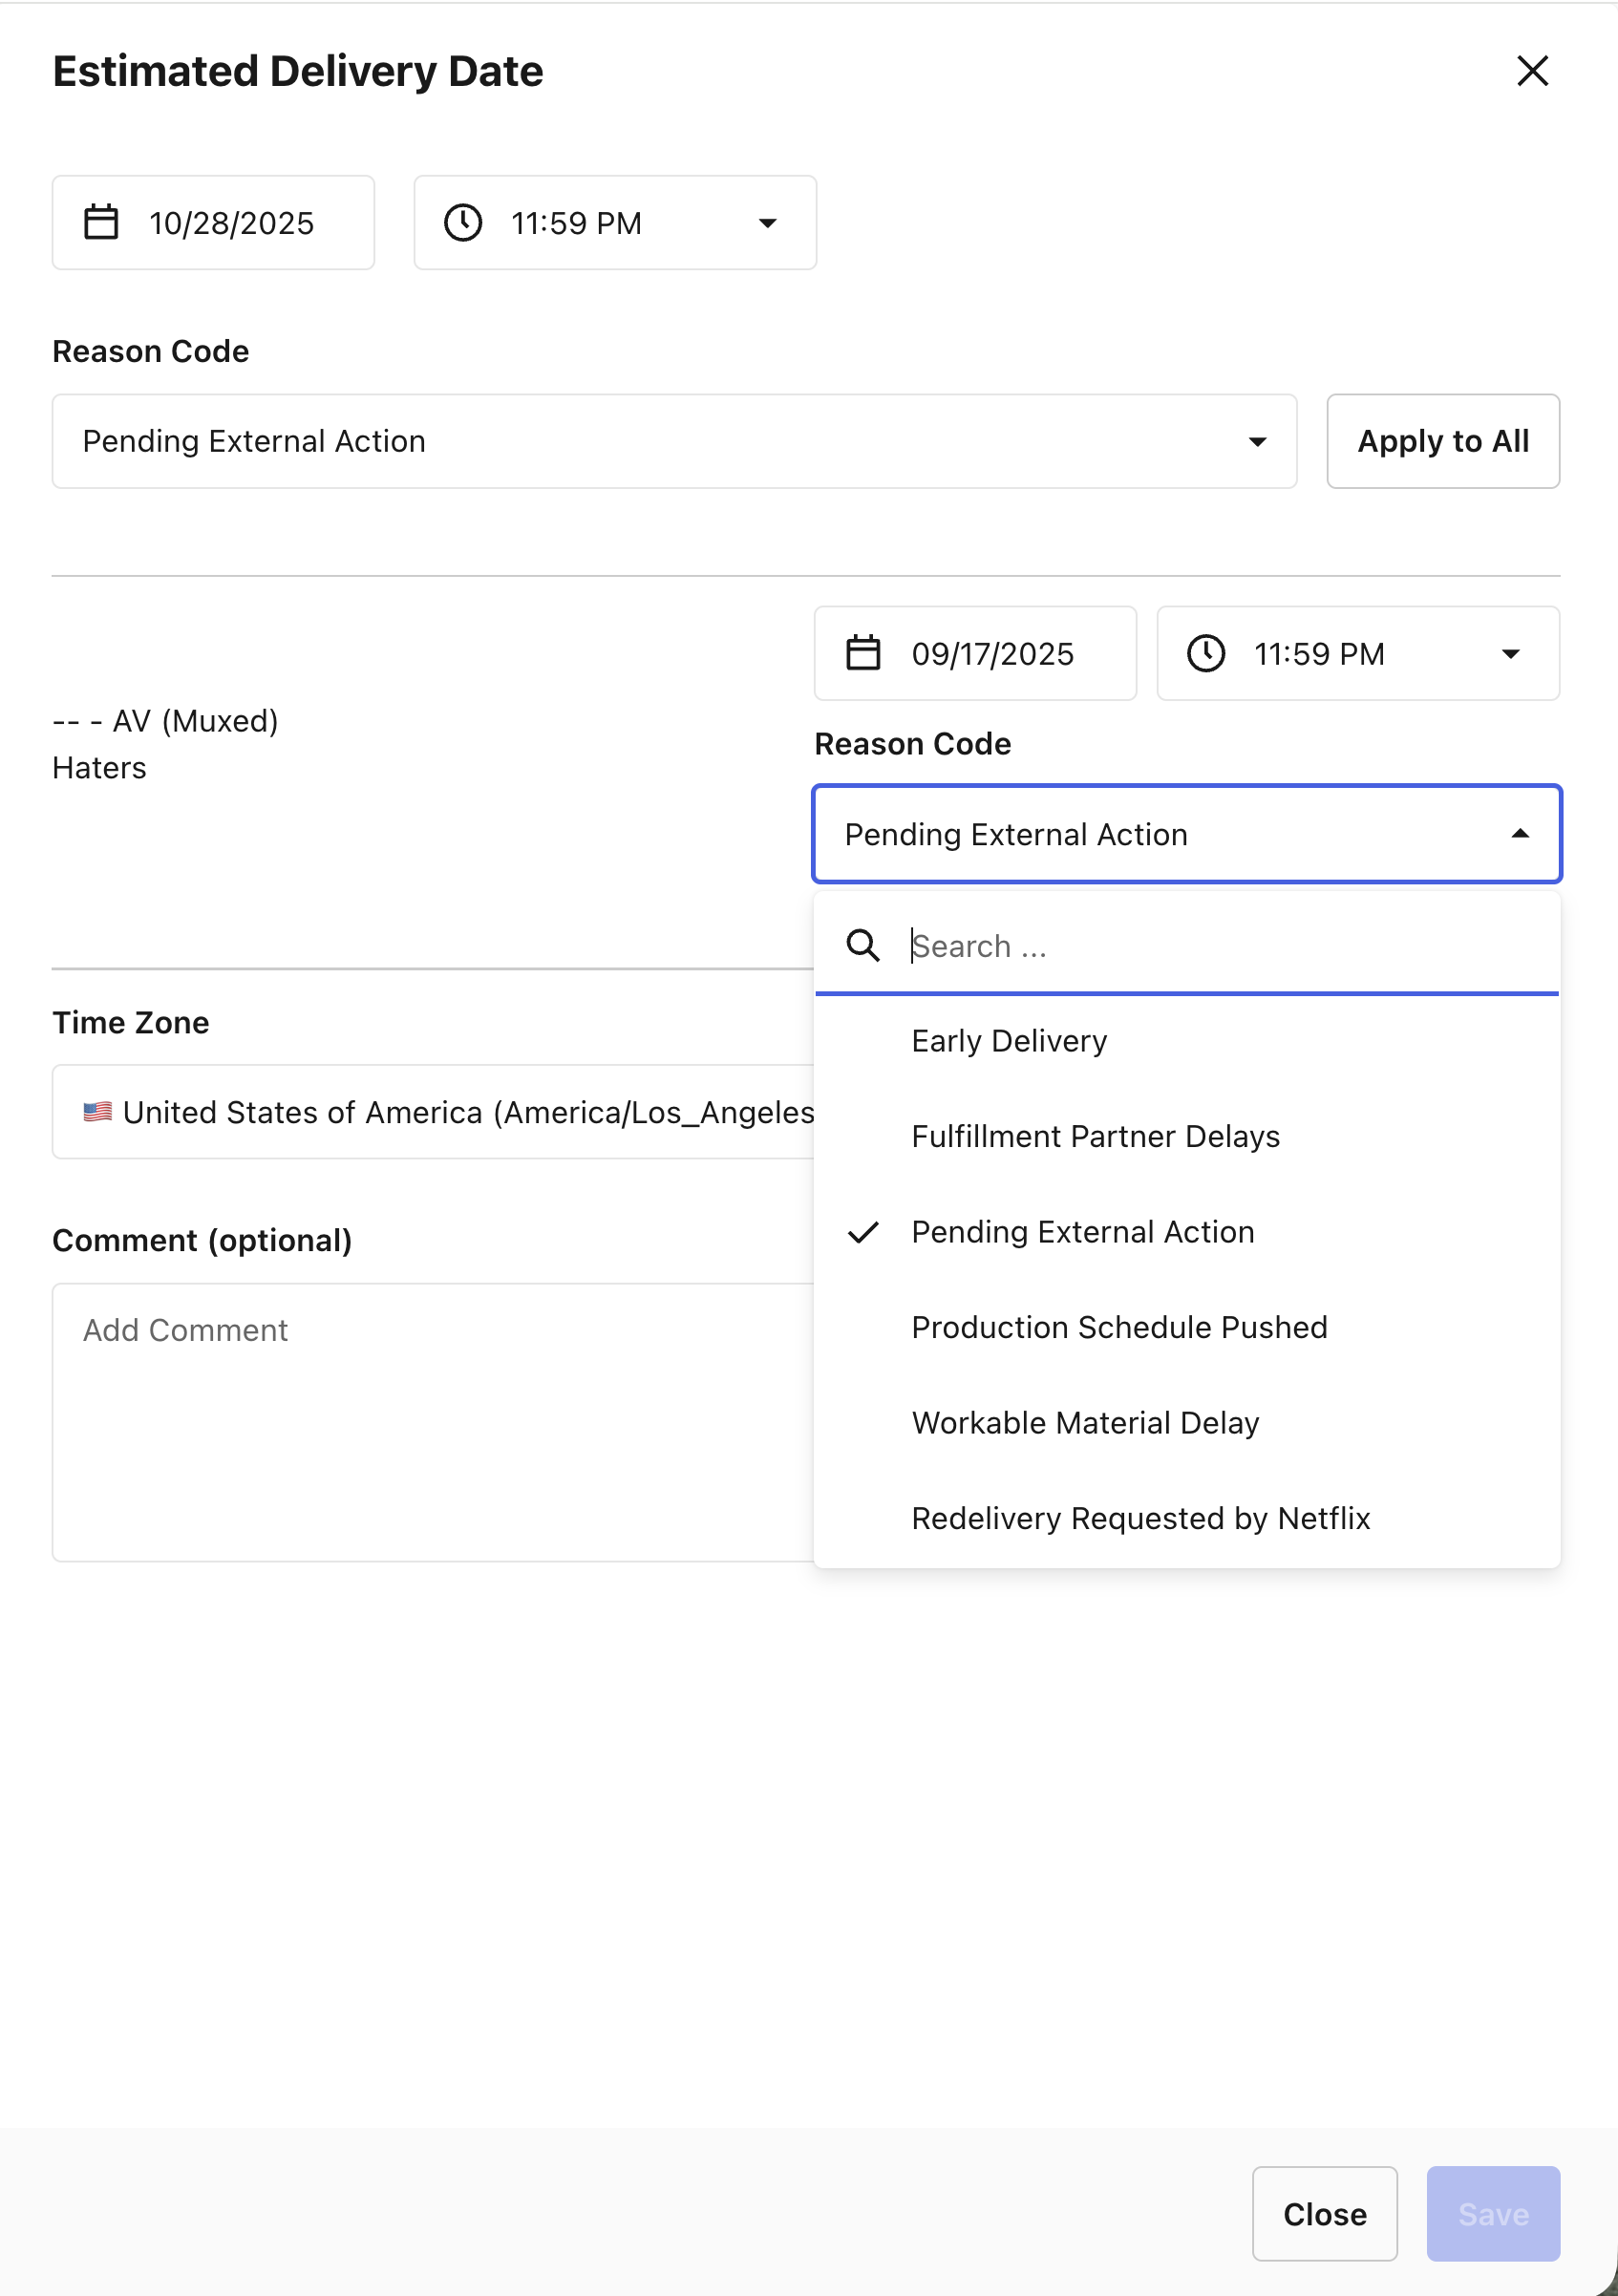Expand the top 11:59 PM time dropdown

(767, 223)
